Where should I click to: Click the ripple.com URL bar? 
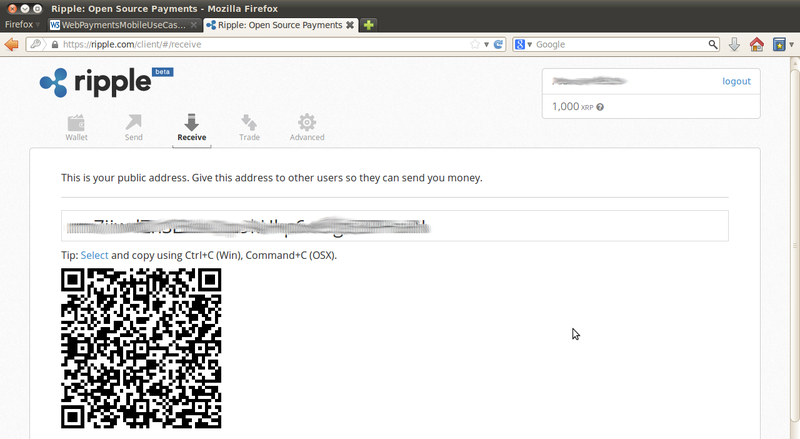tap(265, 44)
